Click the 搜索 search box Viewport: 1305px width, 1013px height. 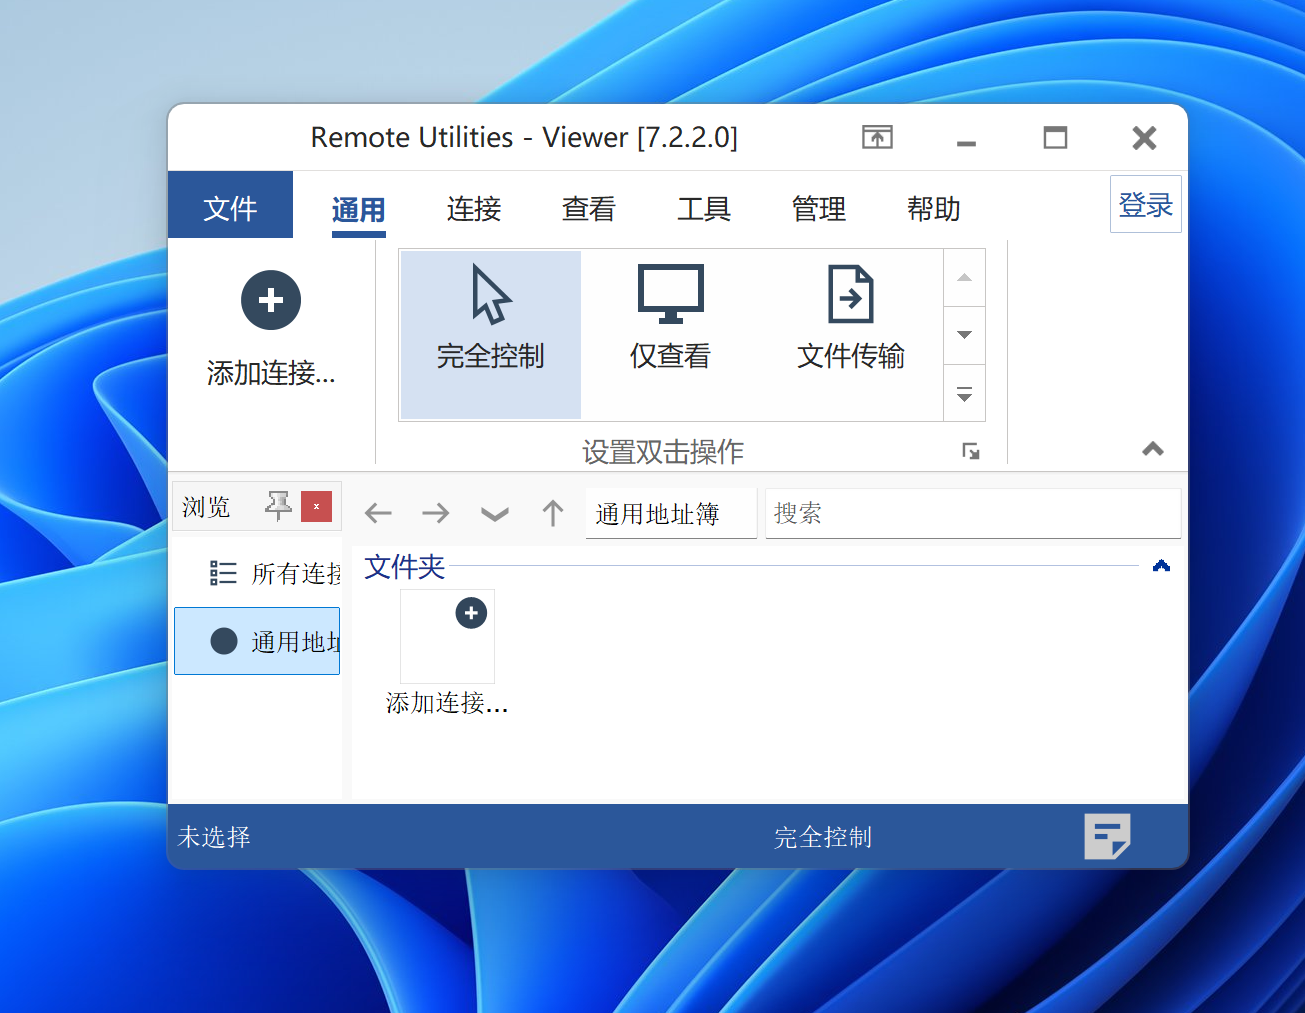click(973, 514)
